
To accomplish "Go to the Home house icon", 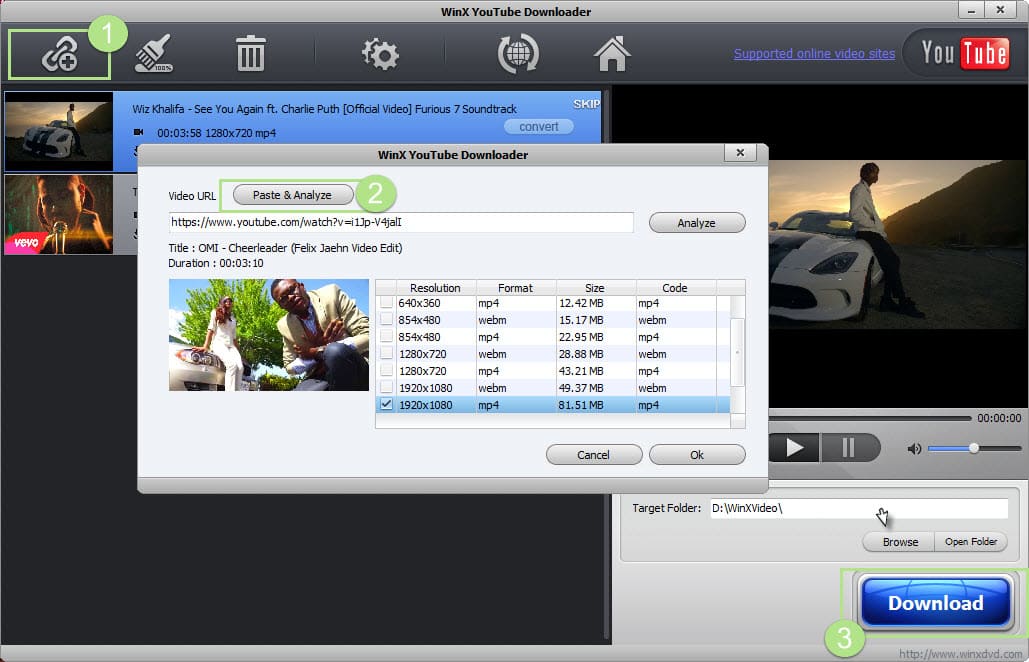I will point(612,54).
